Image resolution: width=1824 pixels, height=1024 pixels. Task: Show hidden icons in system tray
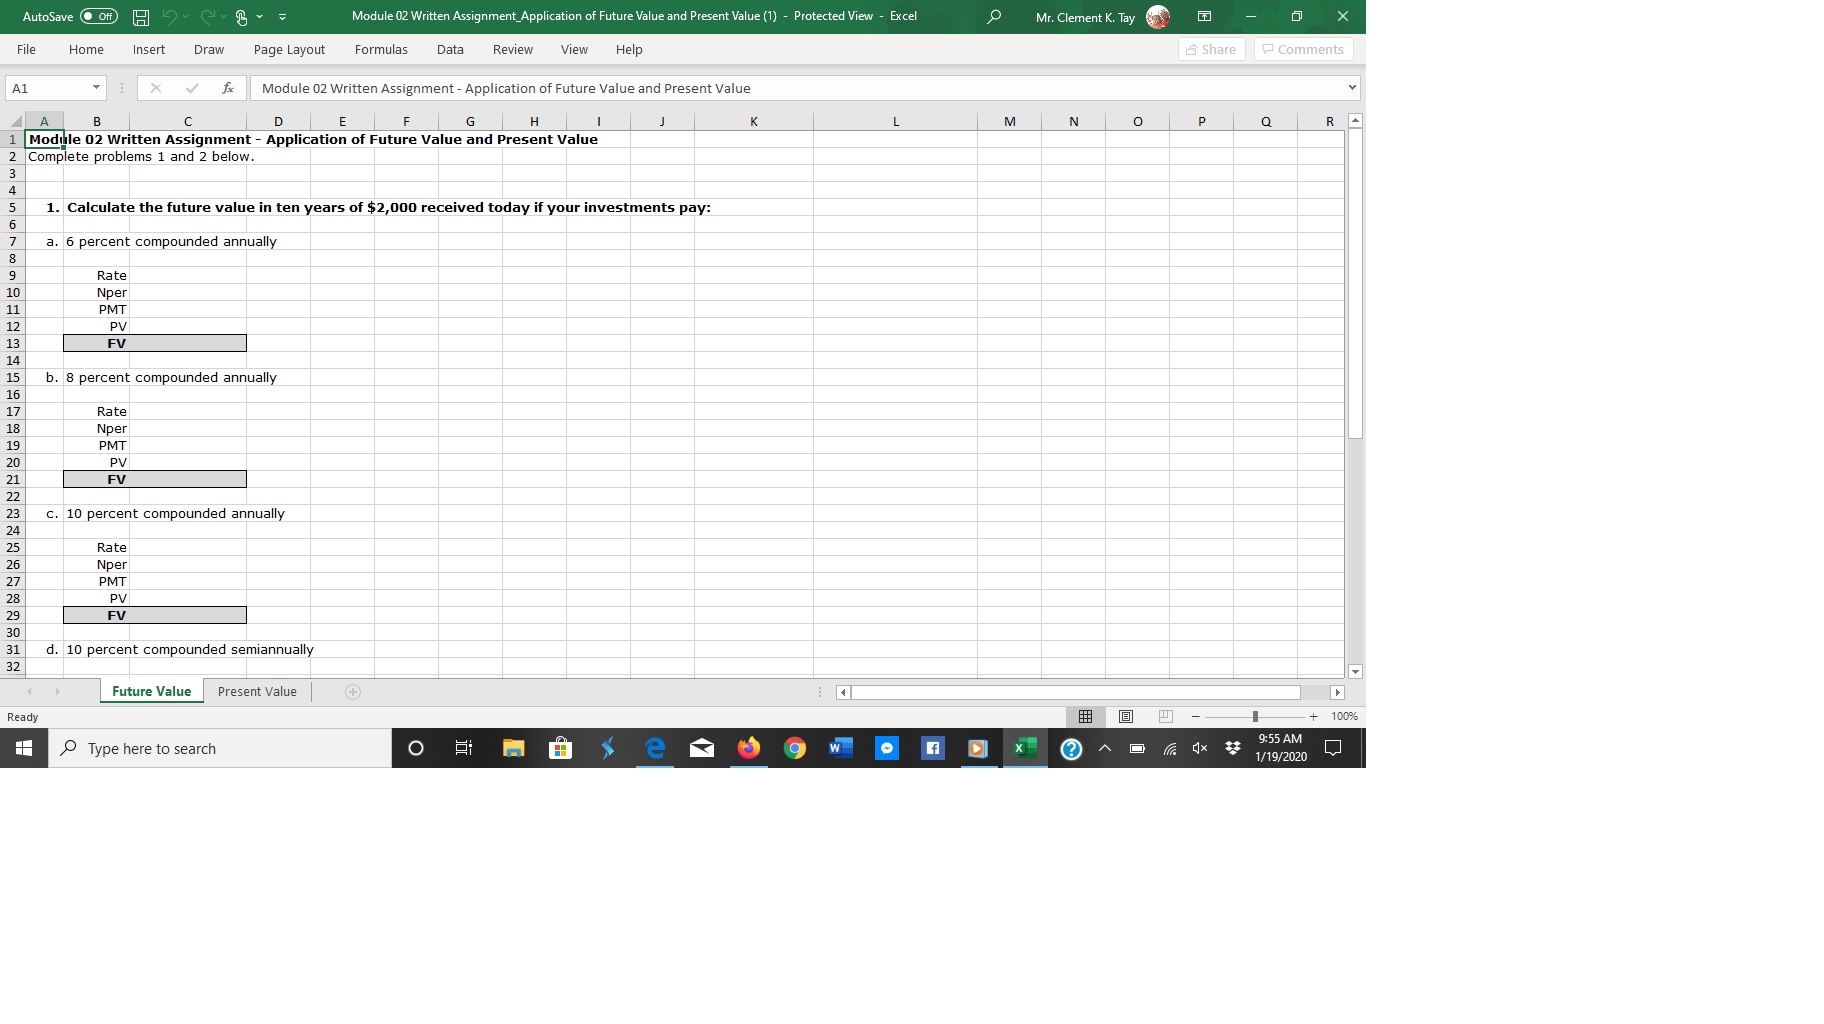(1104, 748)
